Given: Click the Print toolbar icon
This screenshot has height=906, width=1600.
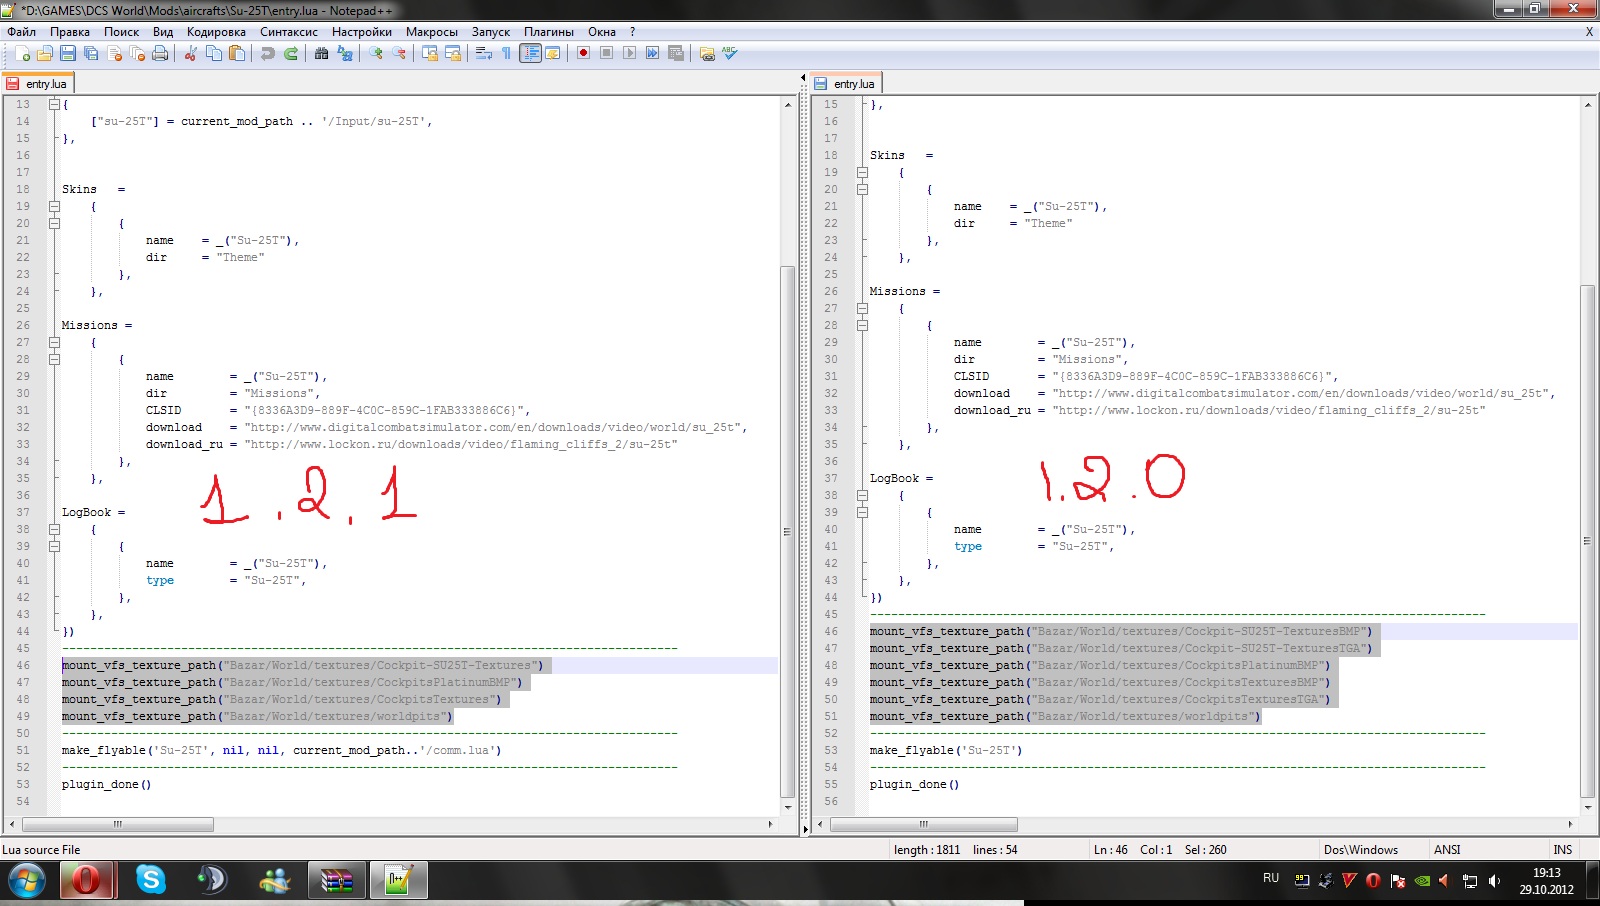Looking at the screenshot, I should [160, 54].
